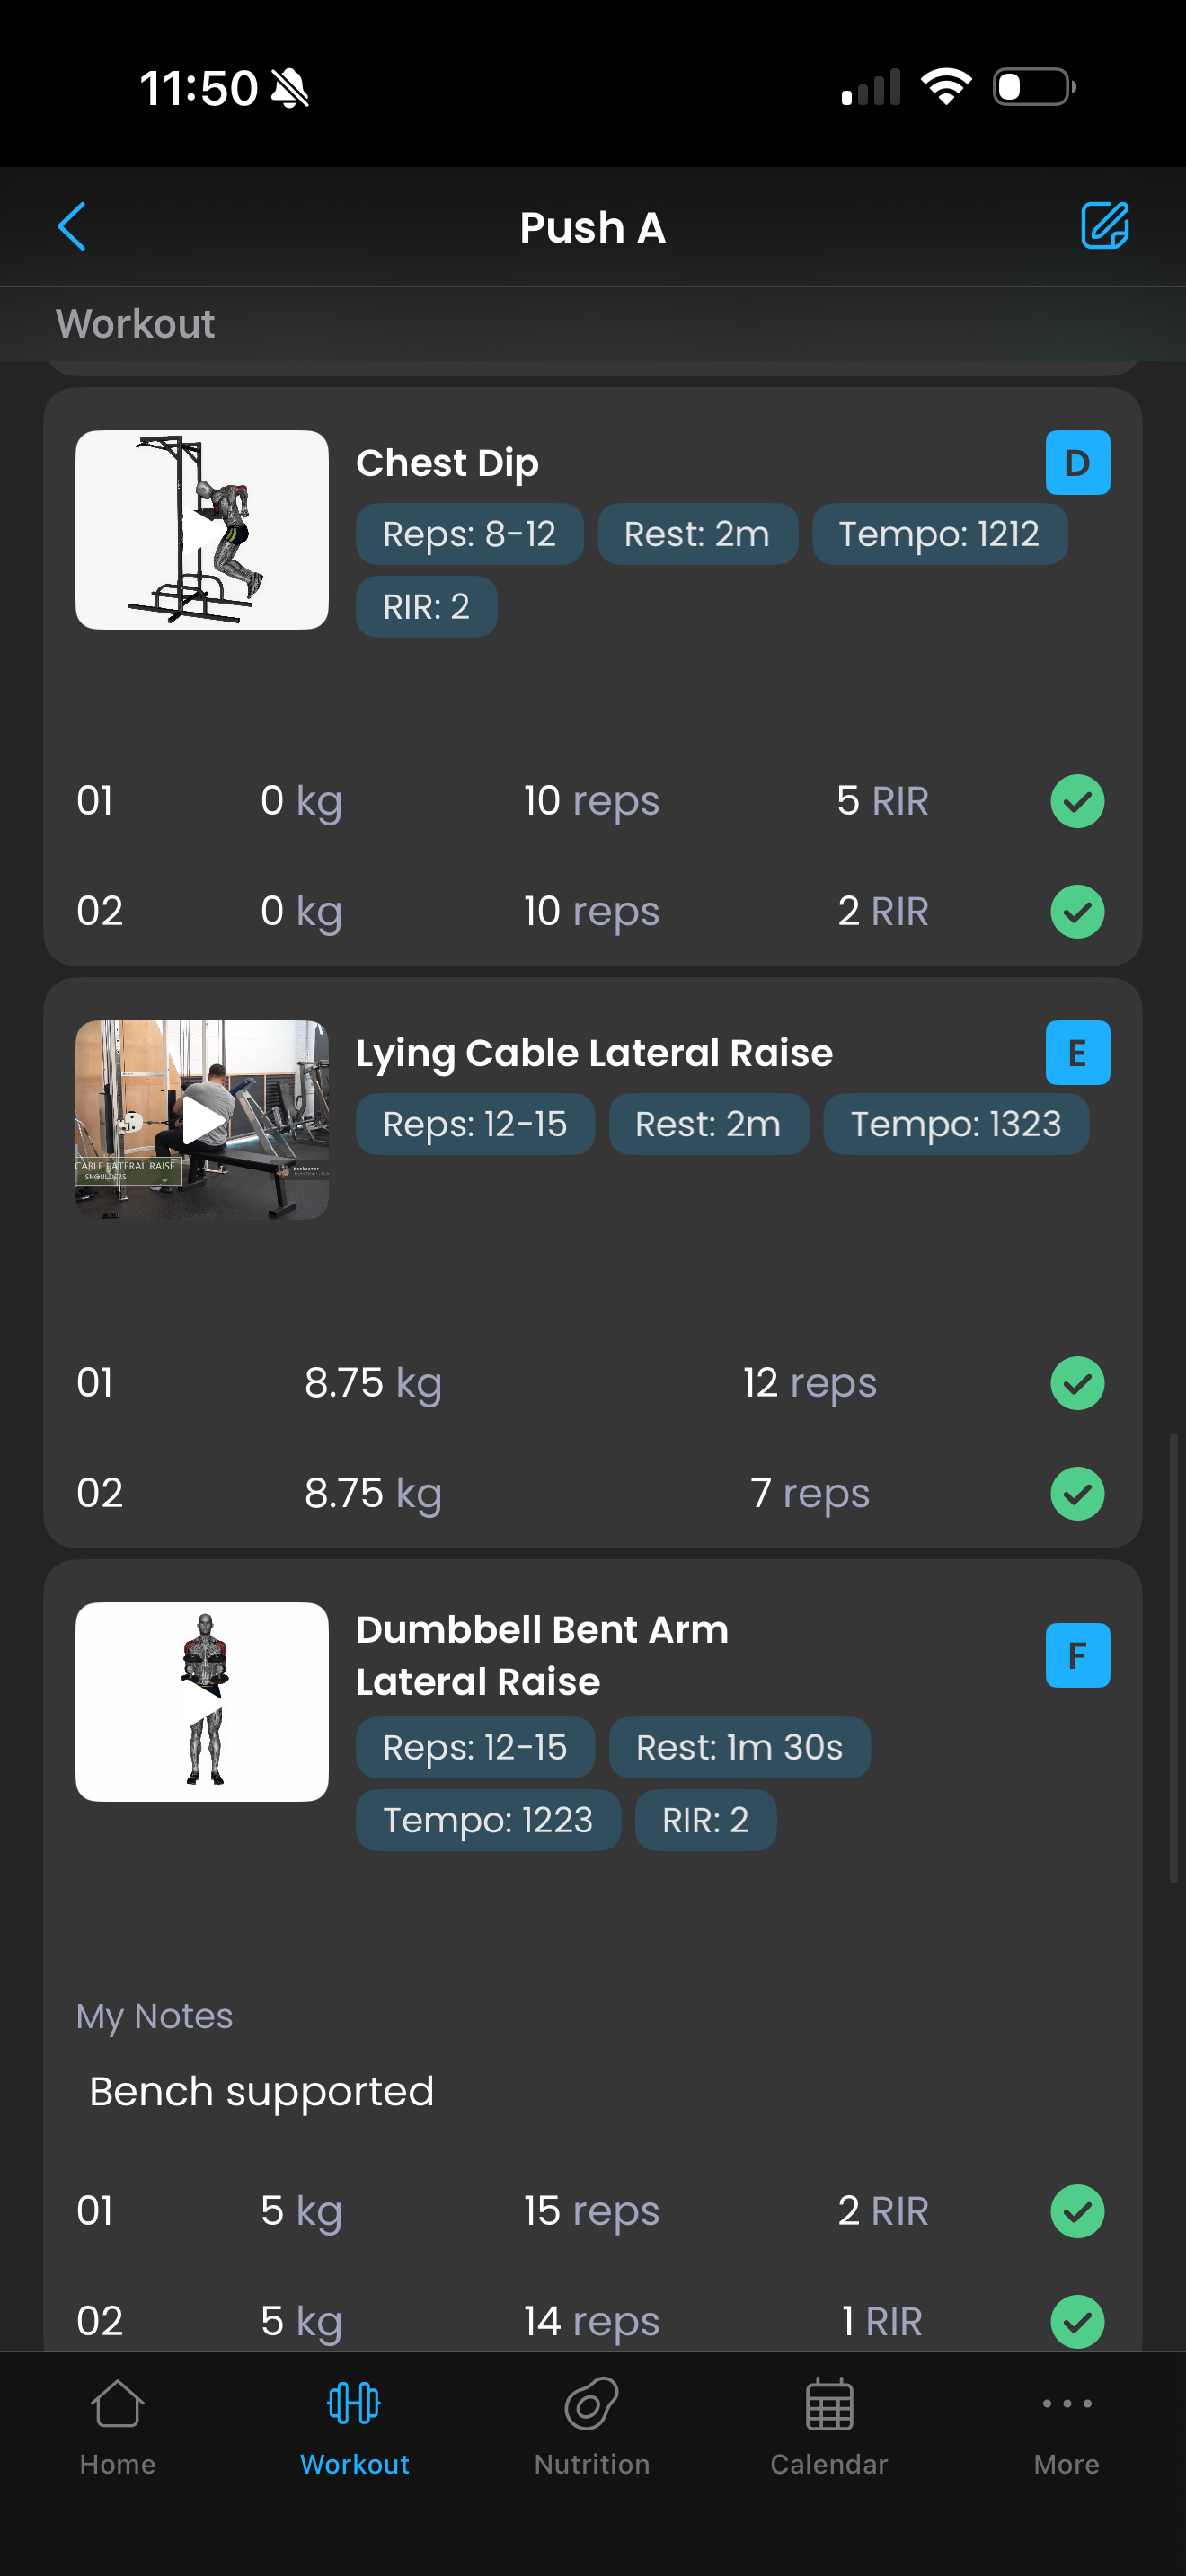Tap the back arrow chevron
Viewport: 1186px width, 2576px height.
pyautogui.click(x=72, y=226)
